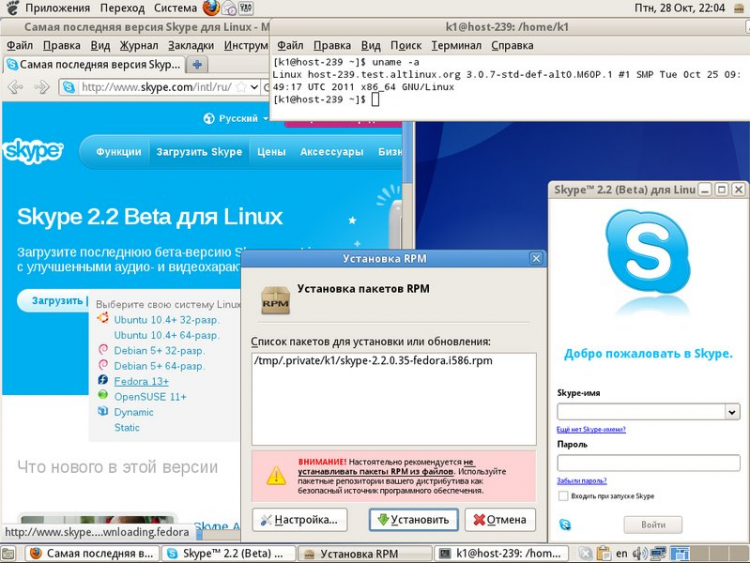Image resolution: width=750 pixels, height=563 pixels.
Task: Click the Skype status icon near Войти
Action: 564,525
